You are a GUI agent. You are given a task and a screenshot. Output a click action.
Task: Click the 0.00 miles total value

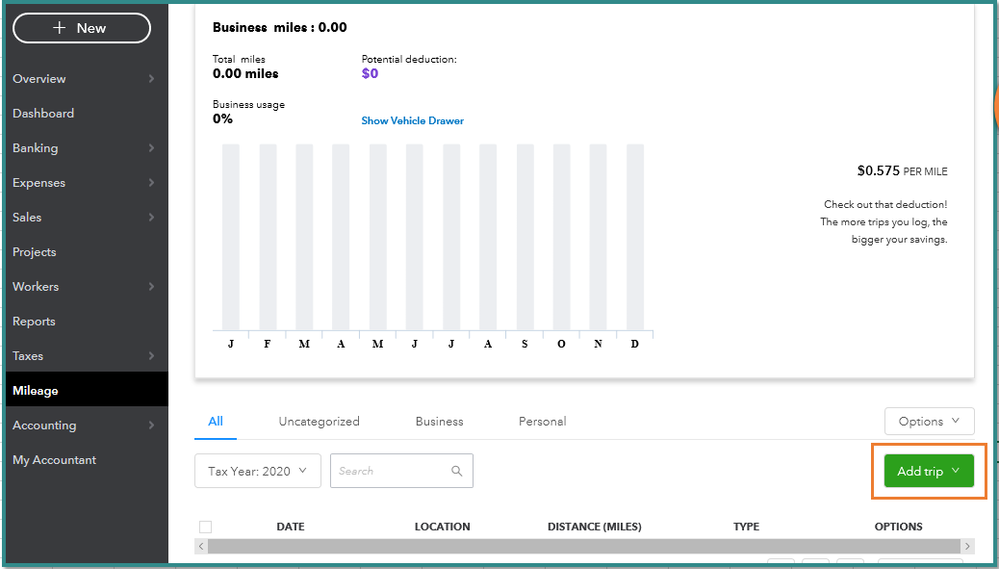coord(245,73)
